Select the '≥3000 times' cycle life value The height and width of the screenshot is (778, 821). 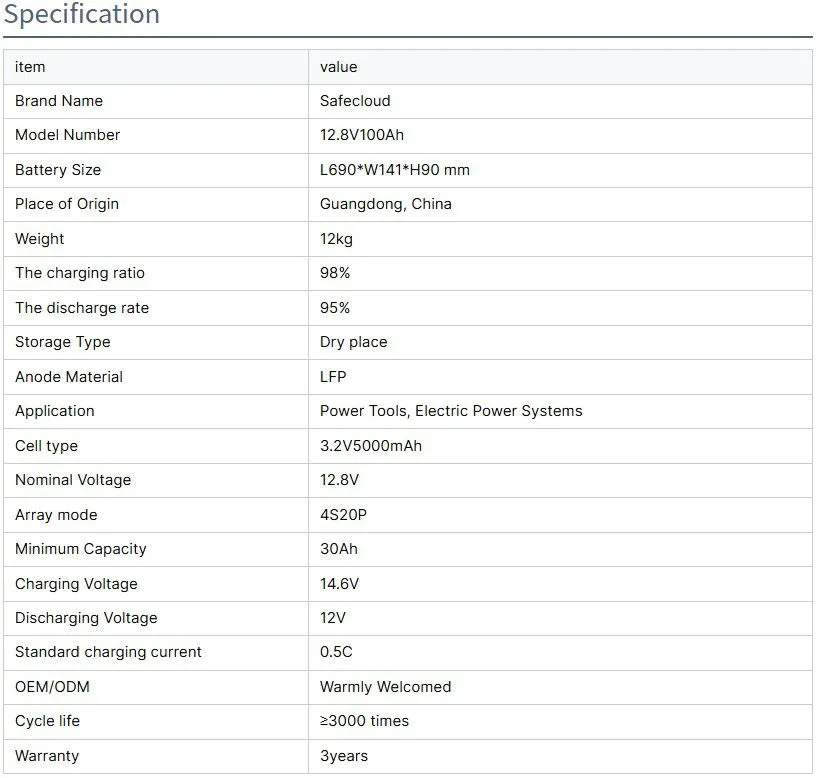pos(364,721)
